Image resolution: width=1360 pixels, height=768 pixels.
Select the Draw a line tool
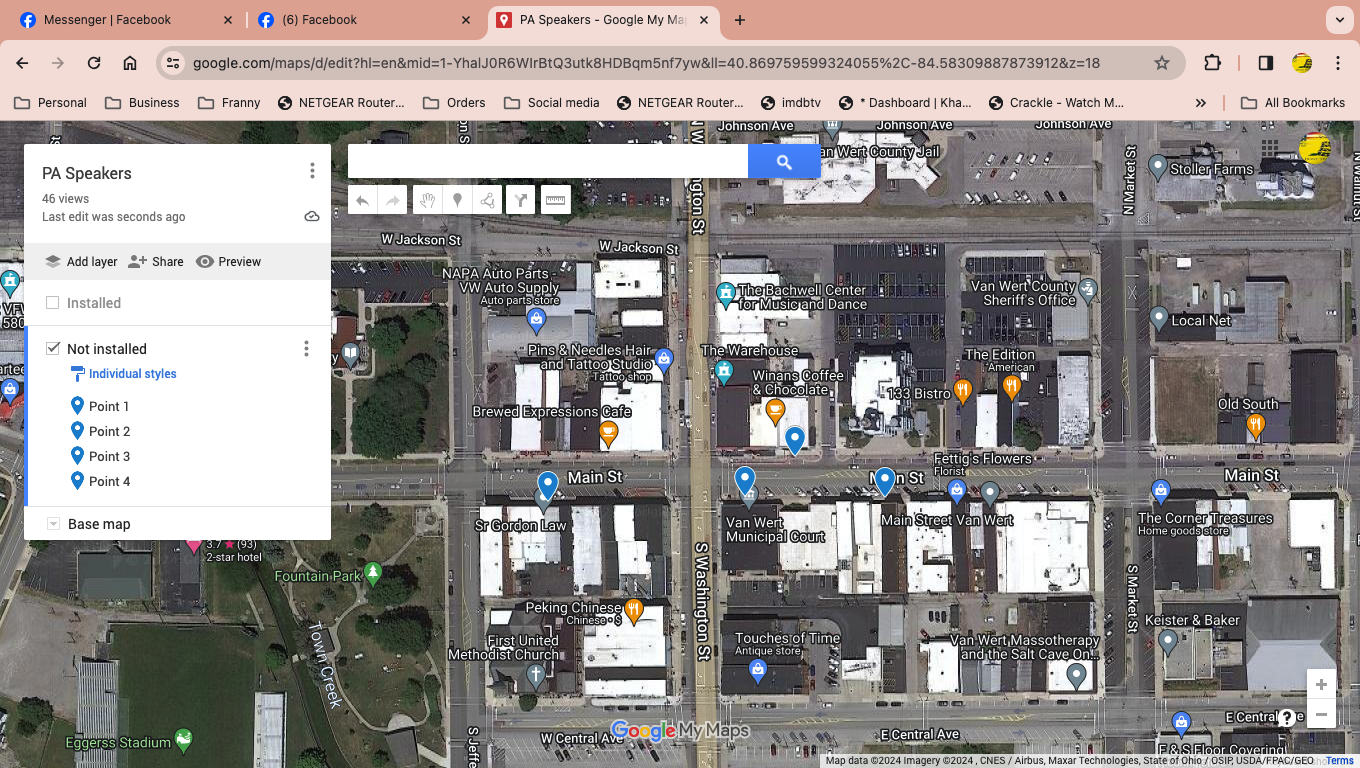[488, 201]
